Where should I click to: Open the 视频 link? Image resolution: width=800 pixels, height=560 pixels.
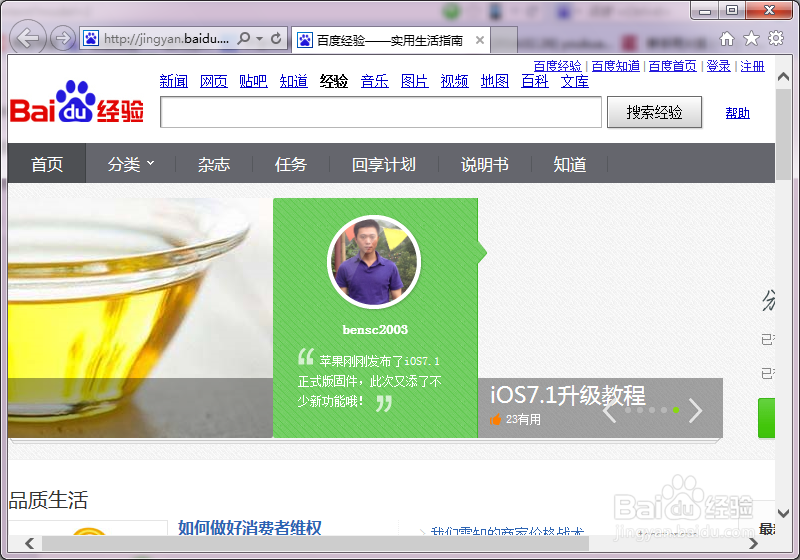454,81
